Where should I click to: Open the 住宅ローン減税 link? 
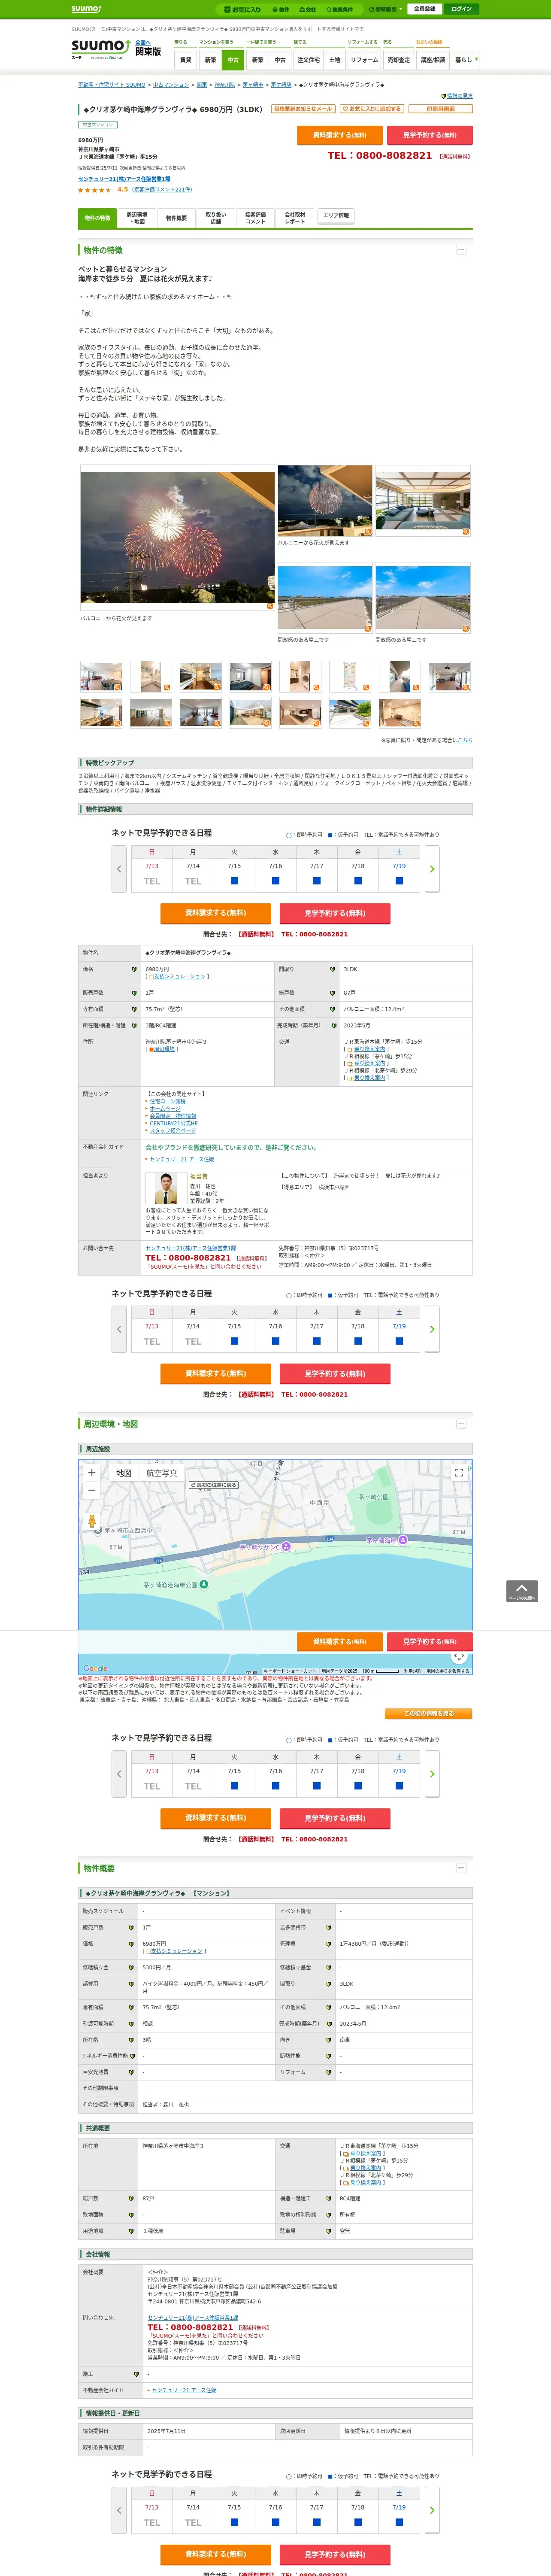click(167, 1102)
